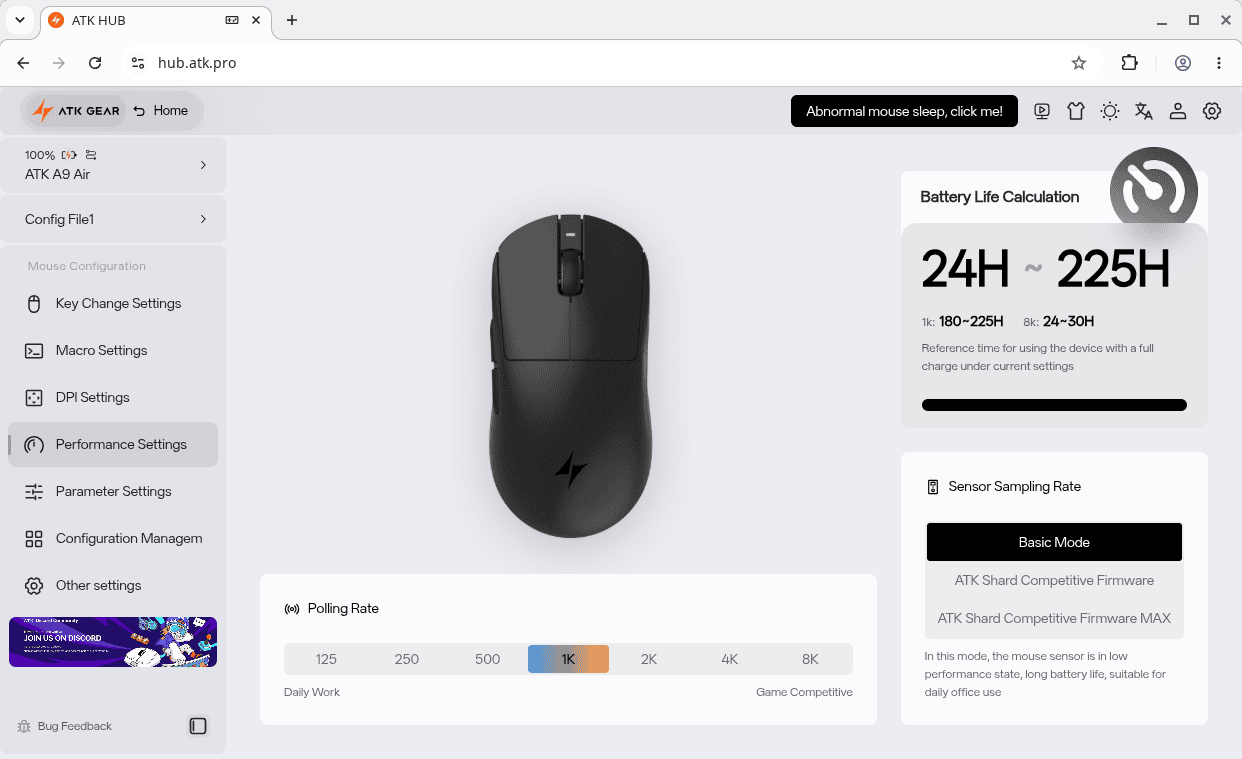Open the user account icon
This screenshot has height=759, width=1242.
click(1178, 111)
